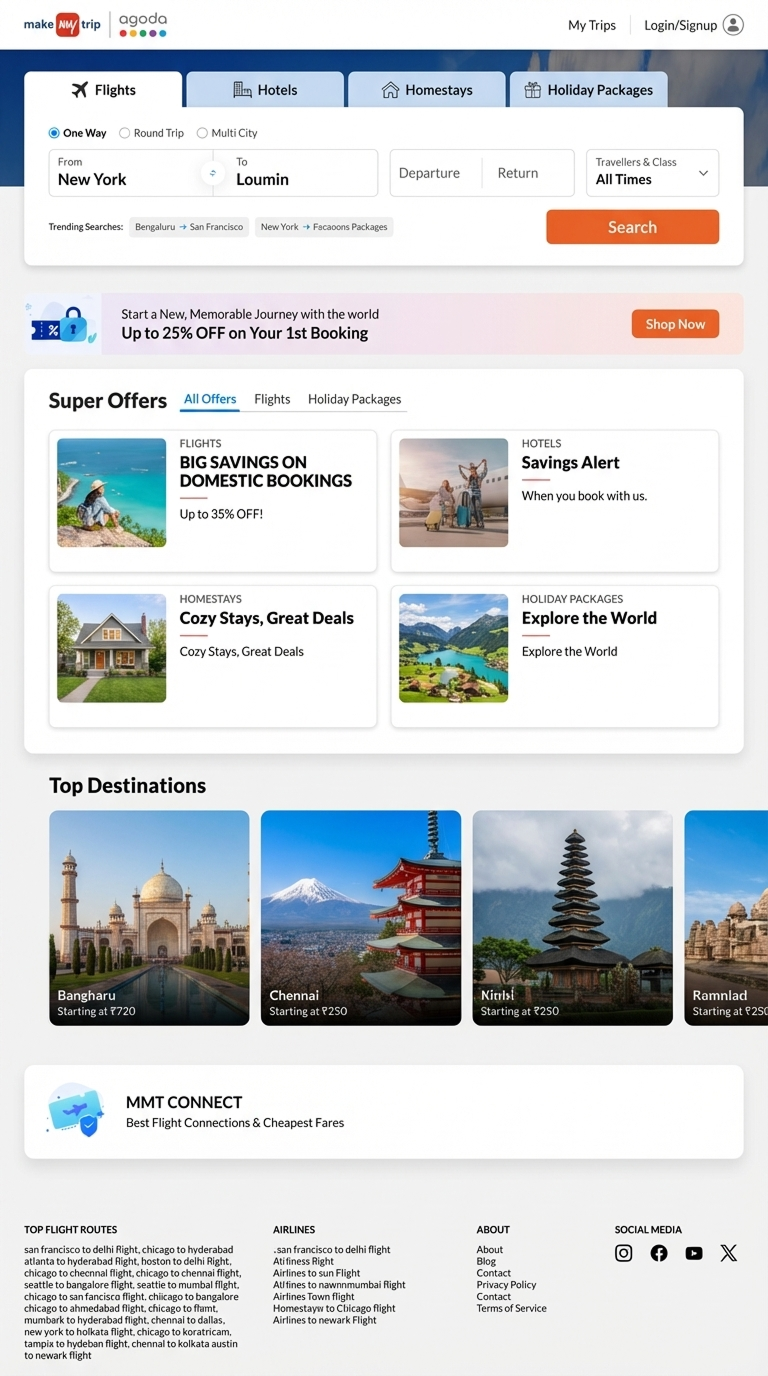Screen dimensions: 768x1376
Task: Switch to the Holiday Packages tab
Action: point(589,90)
